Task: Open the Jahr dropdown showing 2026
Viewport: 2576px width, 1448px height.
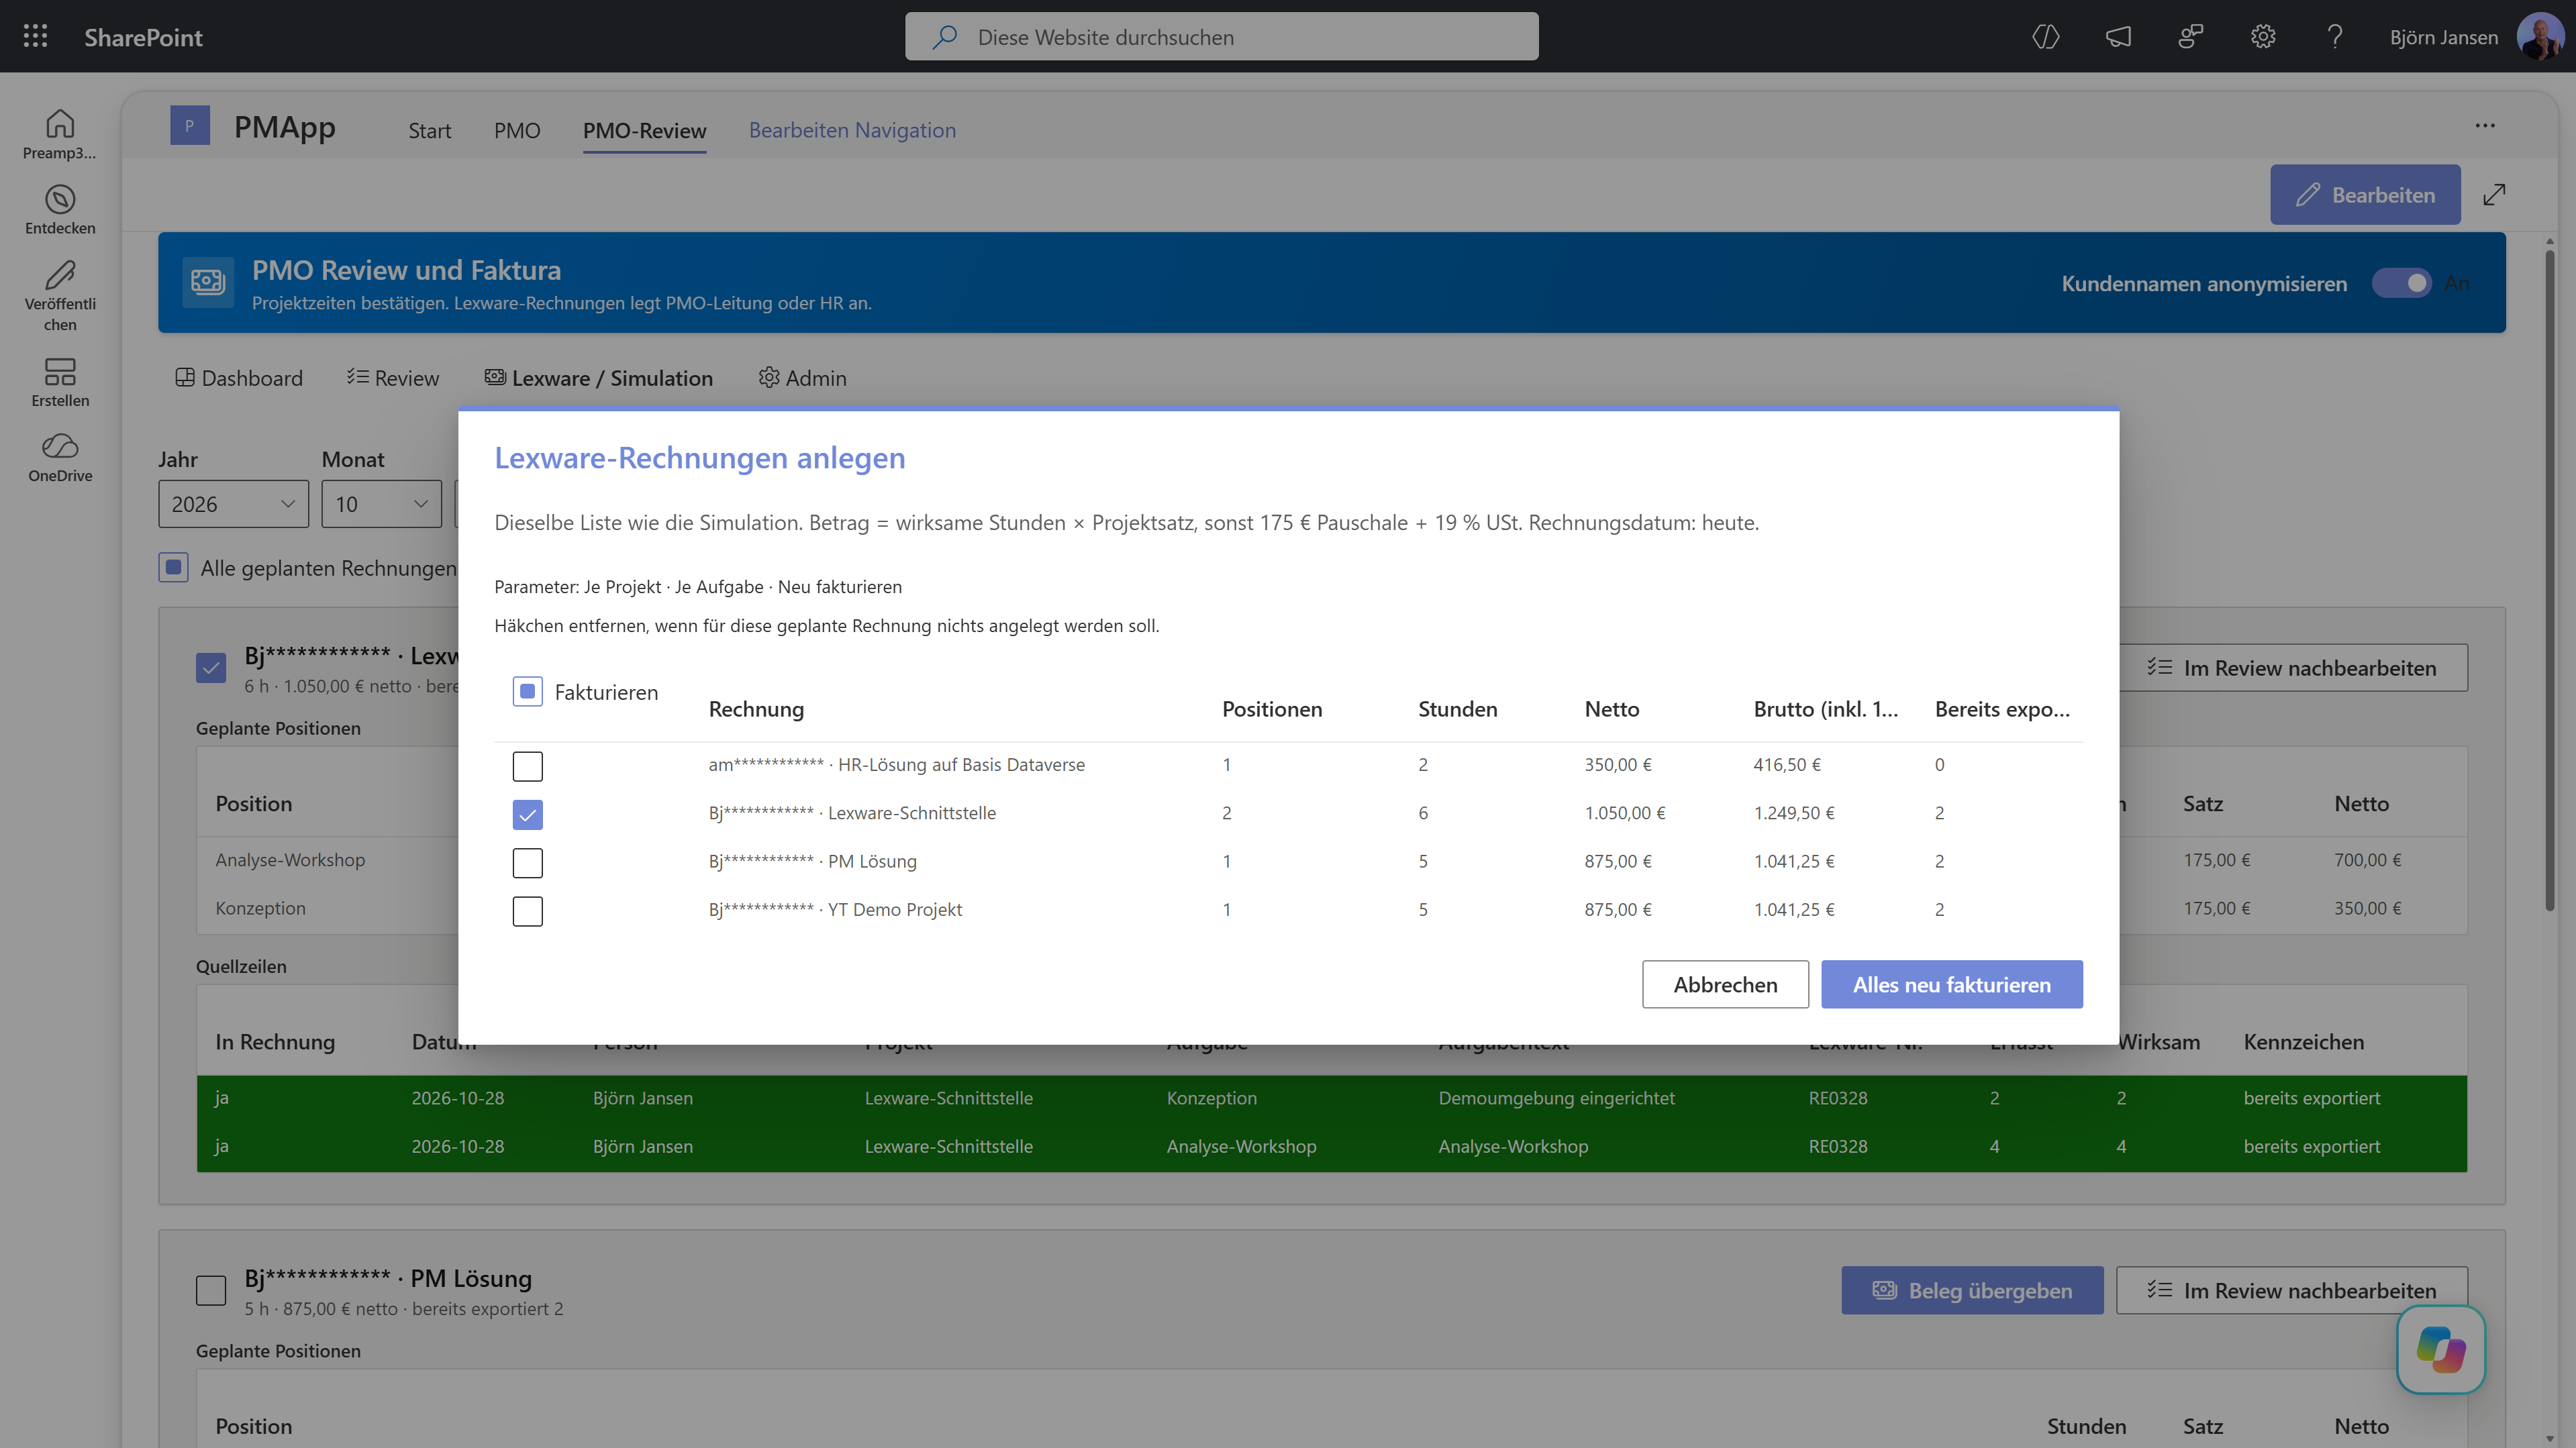Action: tap(233, 504)
